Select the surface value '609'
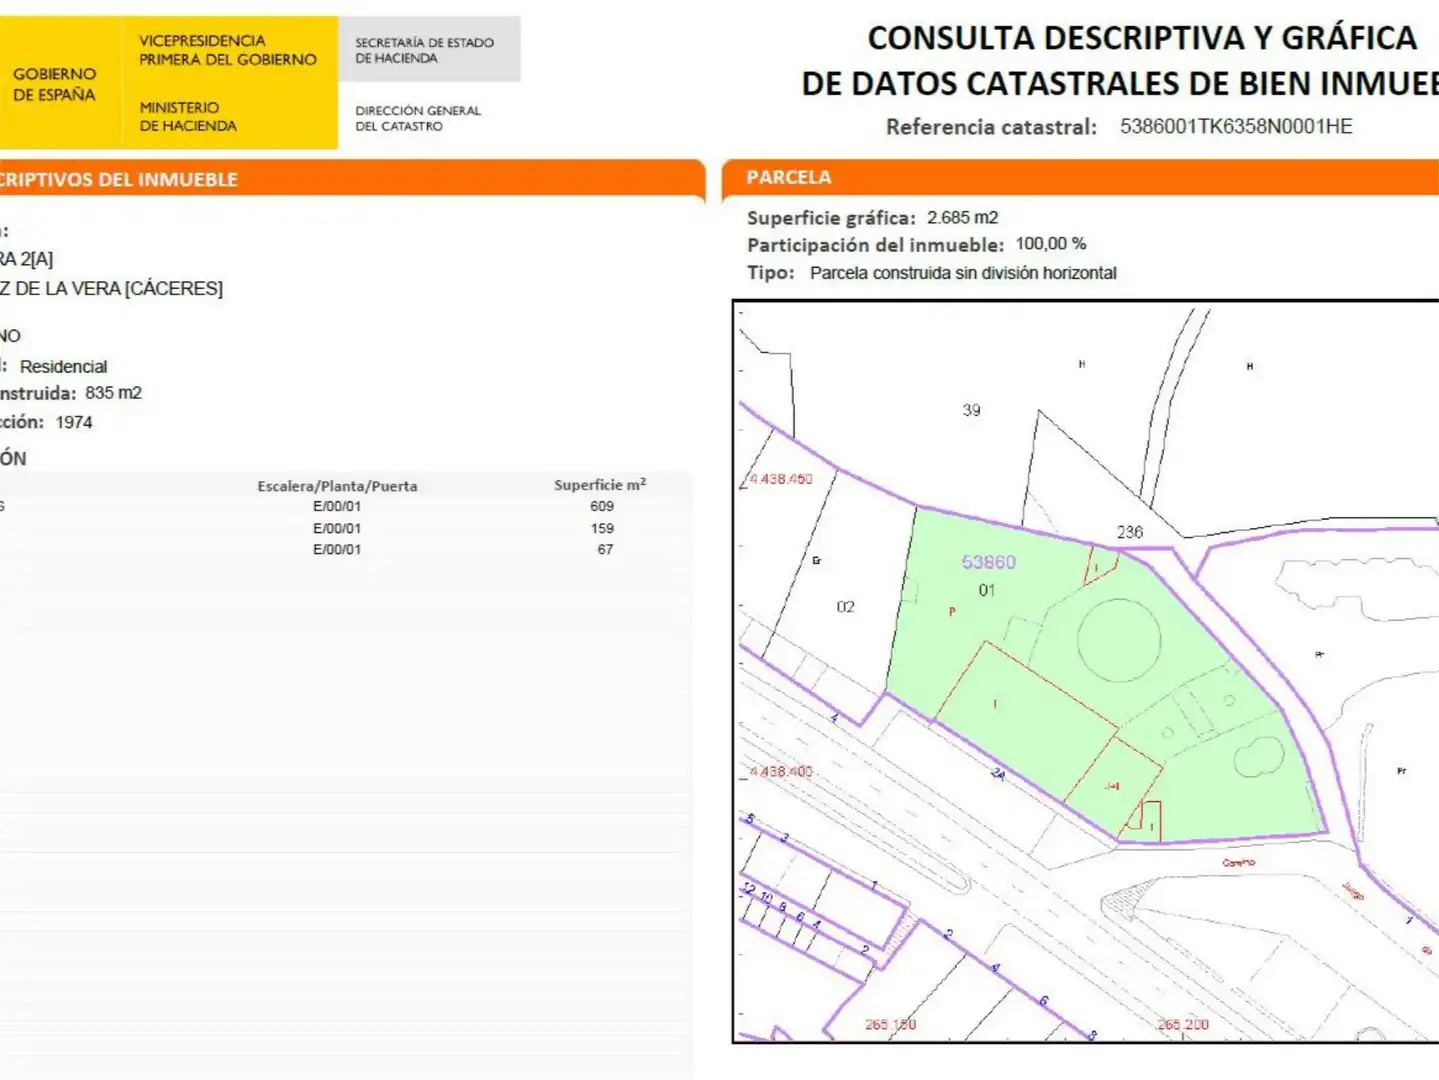Image resolution: width=1439 pixels, height=1080 pixels. coord(602,507)
